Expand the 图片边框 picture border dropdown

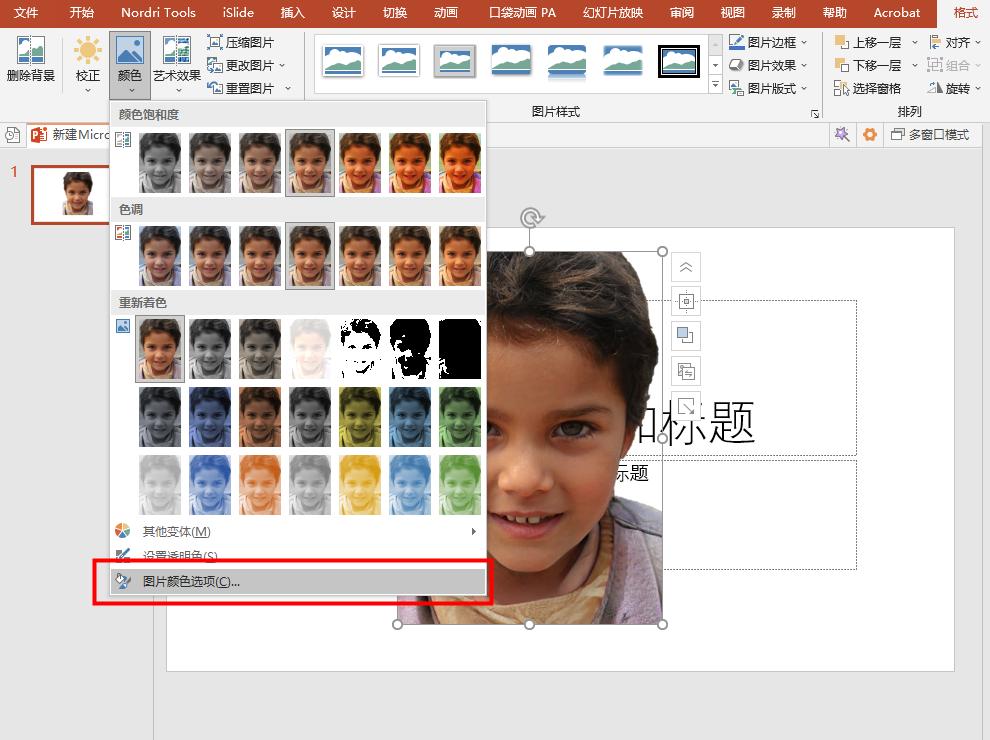(804, 42)
